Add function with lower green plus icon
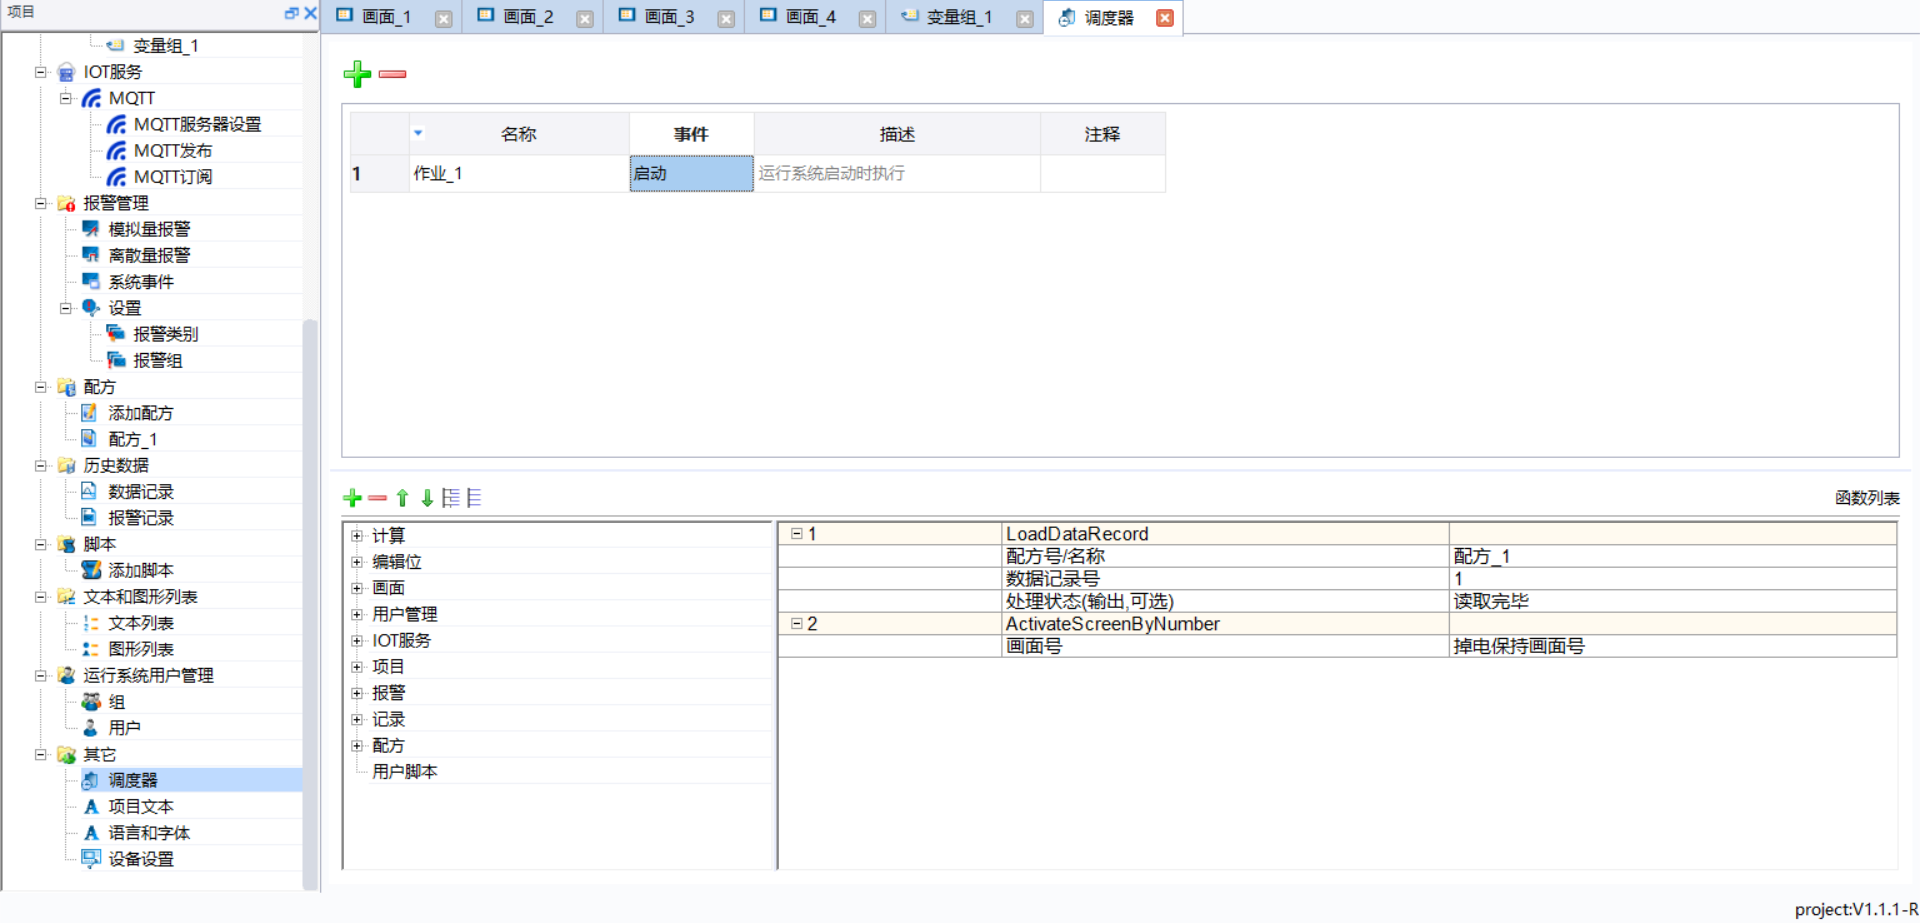Viewport: 1920px width, 923px height. pos(352,498)
